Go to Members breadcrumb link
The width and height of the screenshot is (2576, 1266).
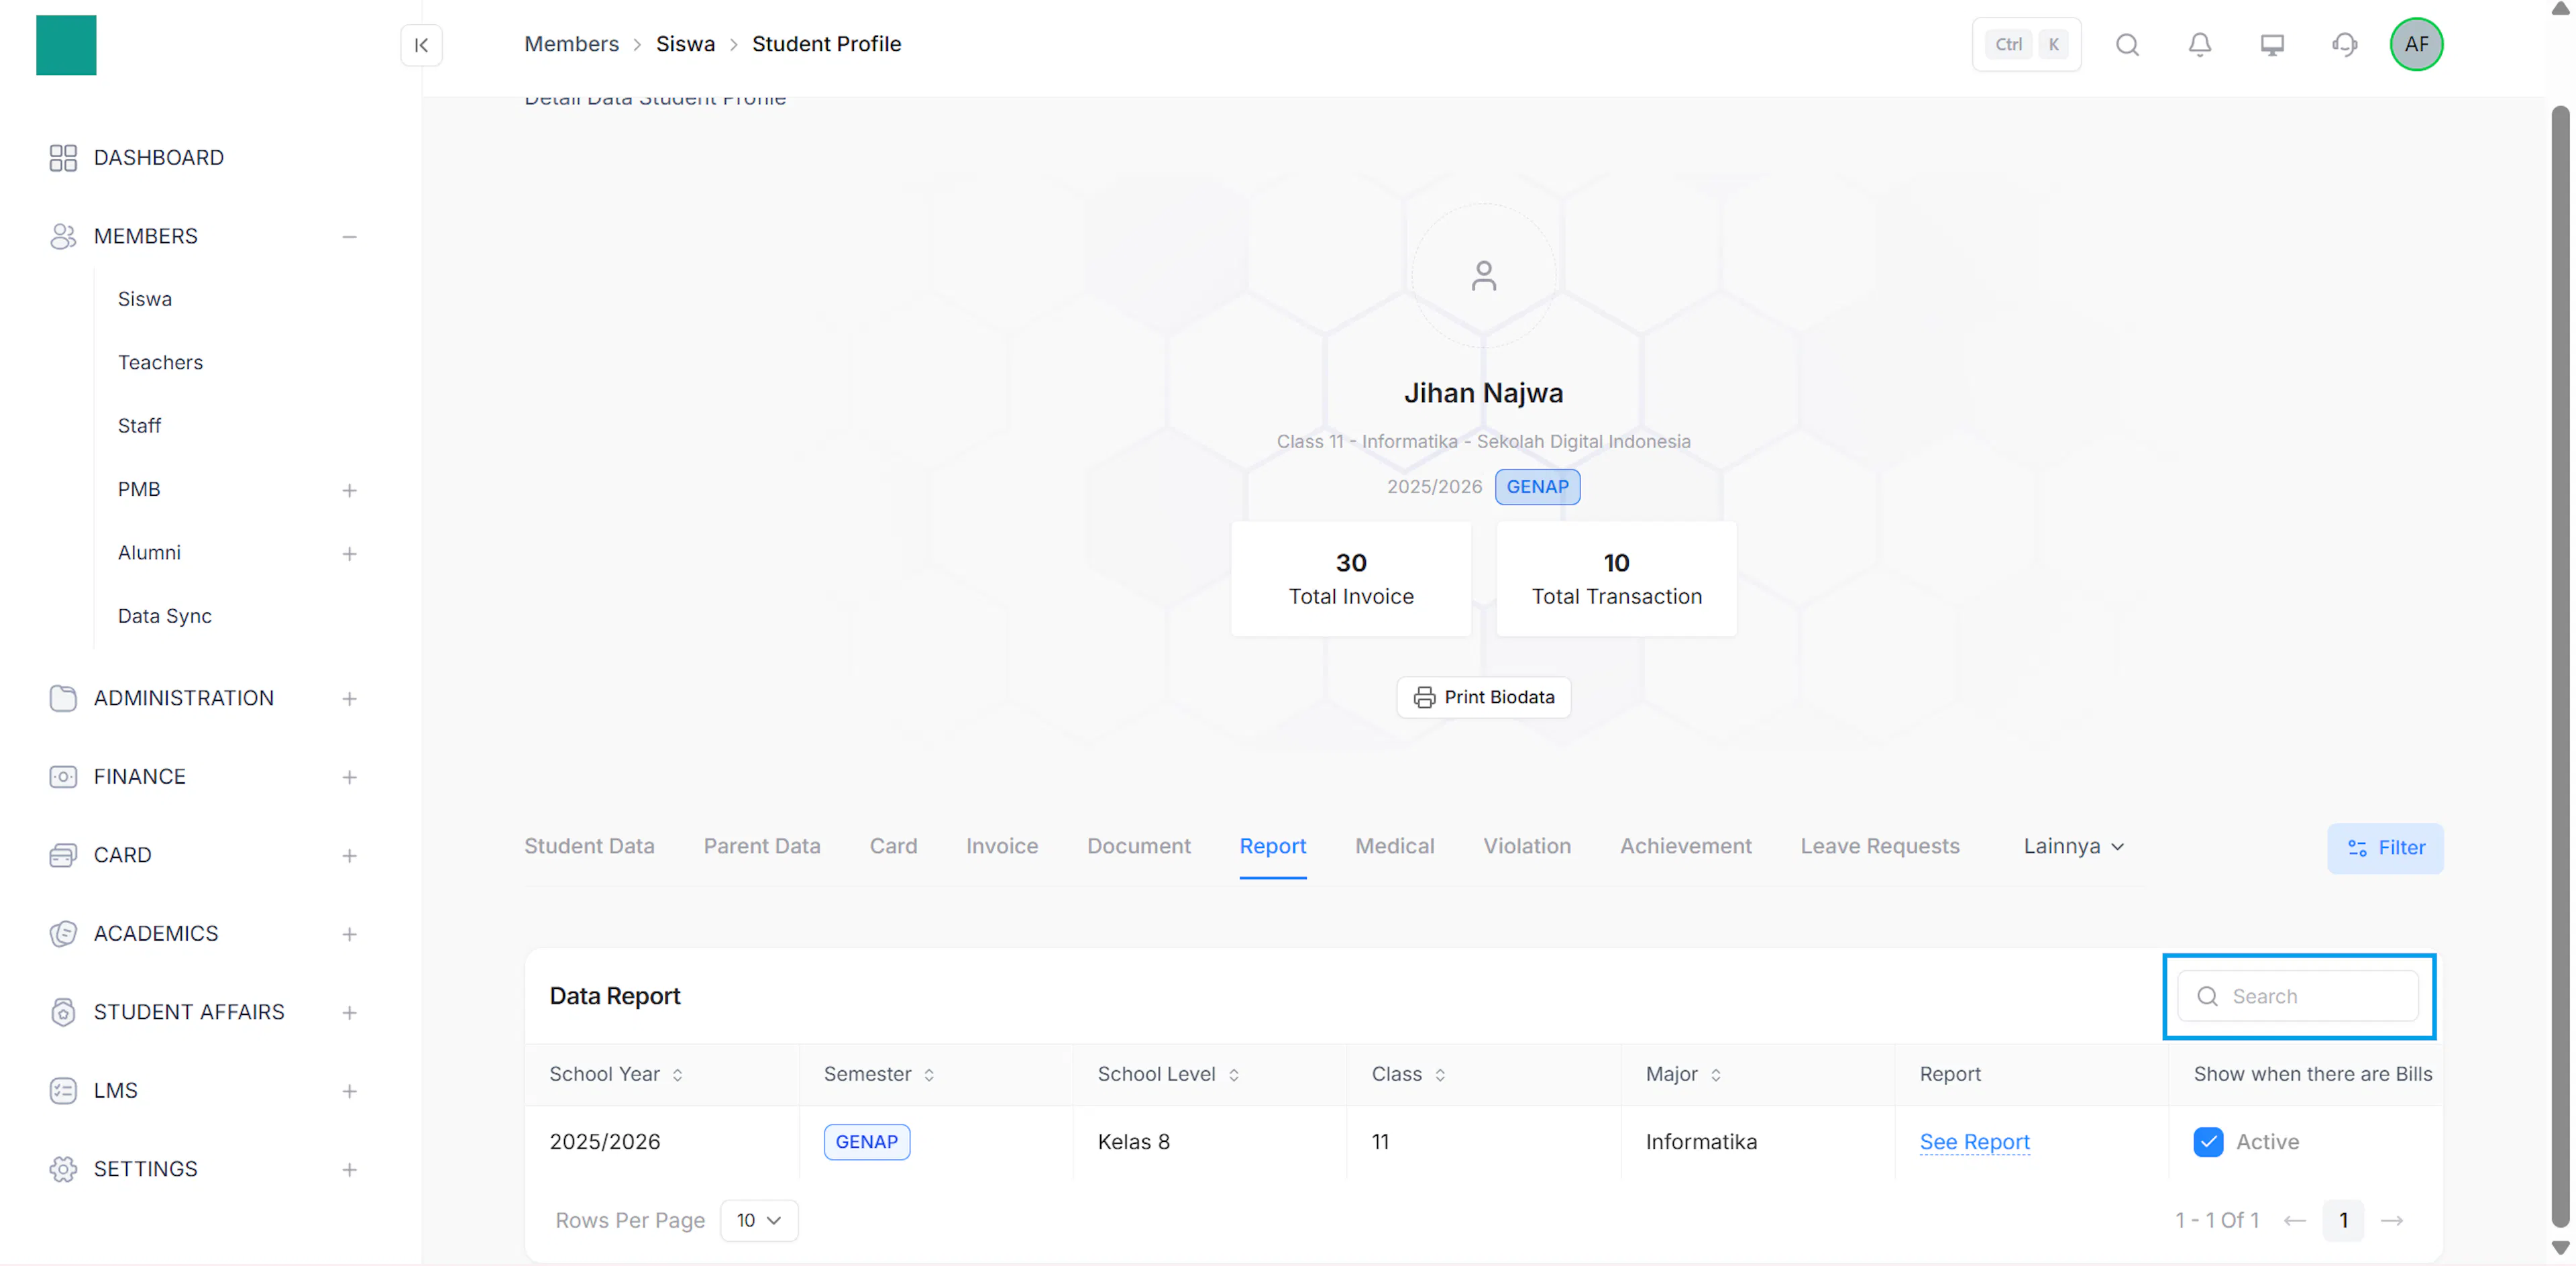point(572,44)
